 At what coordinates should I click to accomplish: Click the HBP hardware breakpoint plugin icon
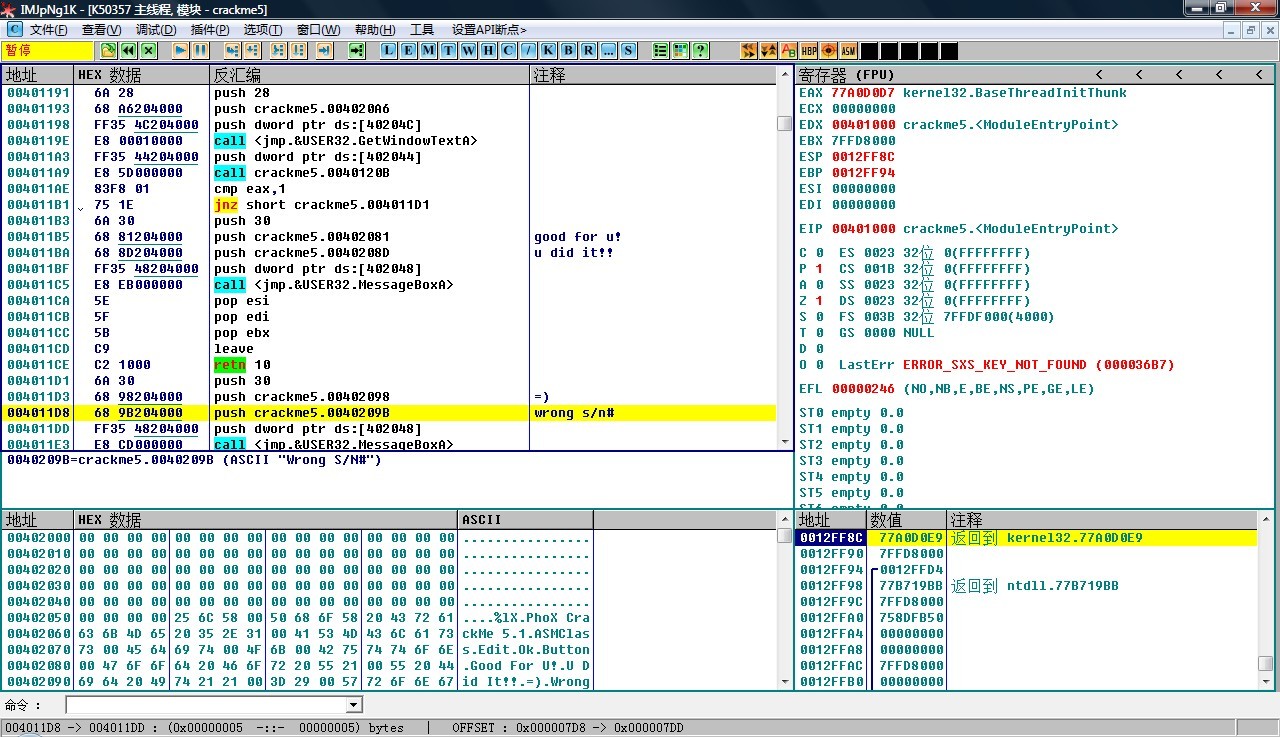[x=809, y=50]
